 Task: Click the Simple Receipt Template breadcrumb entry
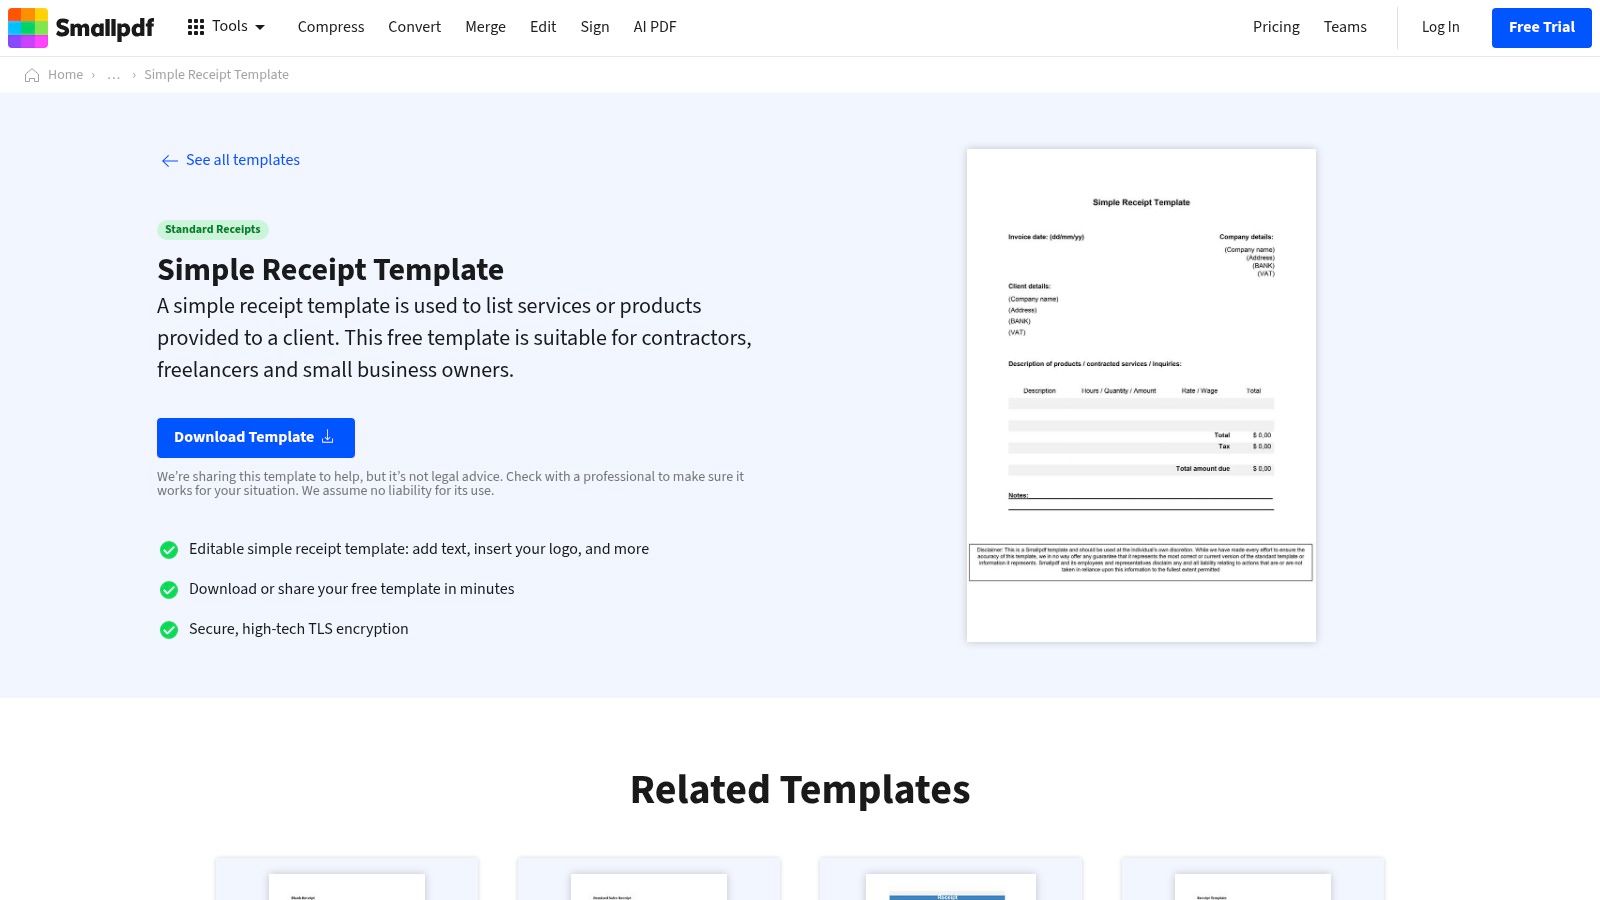tap(216, 74)
